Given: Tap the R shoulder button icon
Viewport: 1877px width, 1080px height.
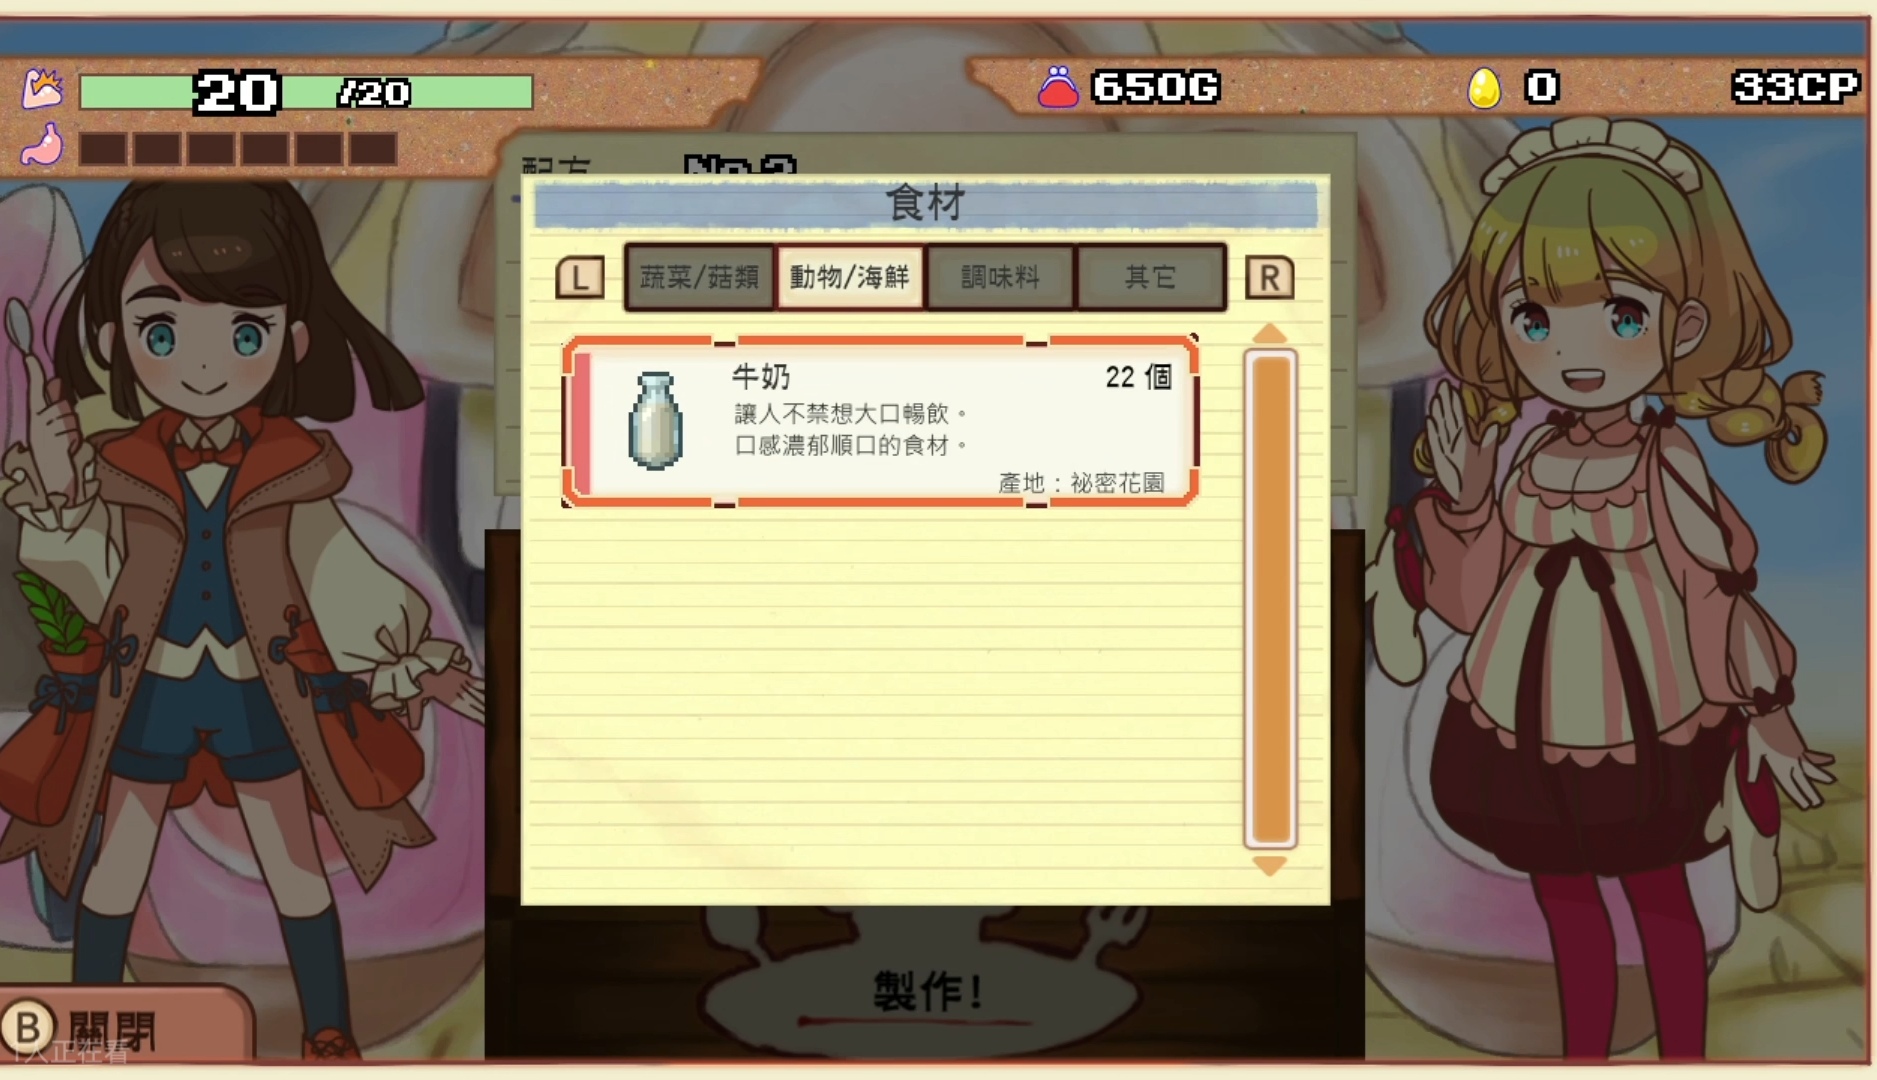Looking at the screenshot, I should click(x=1269, y=277).
